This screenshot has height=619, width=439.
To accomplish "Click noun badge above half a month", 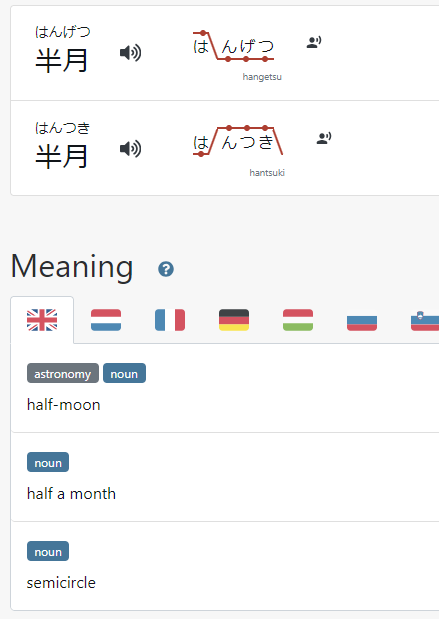I will click(48, 462).
